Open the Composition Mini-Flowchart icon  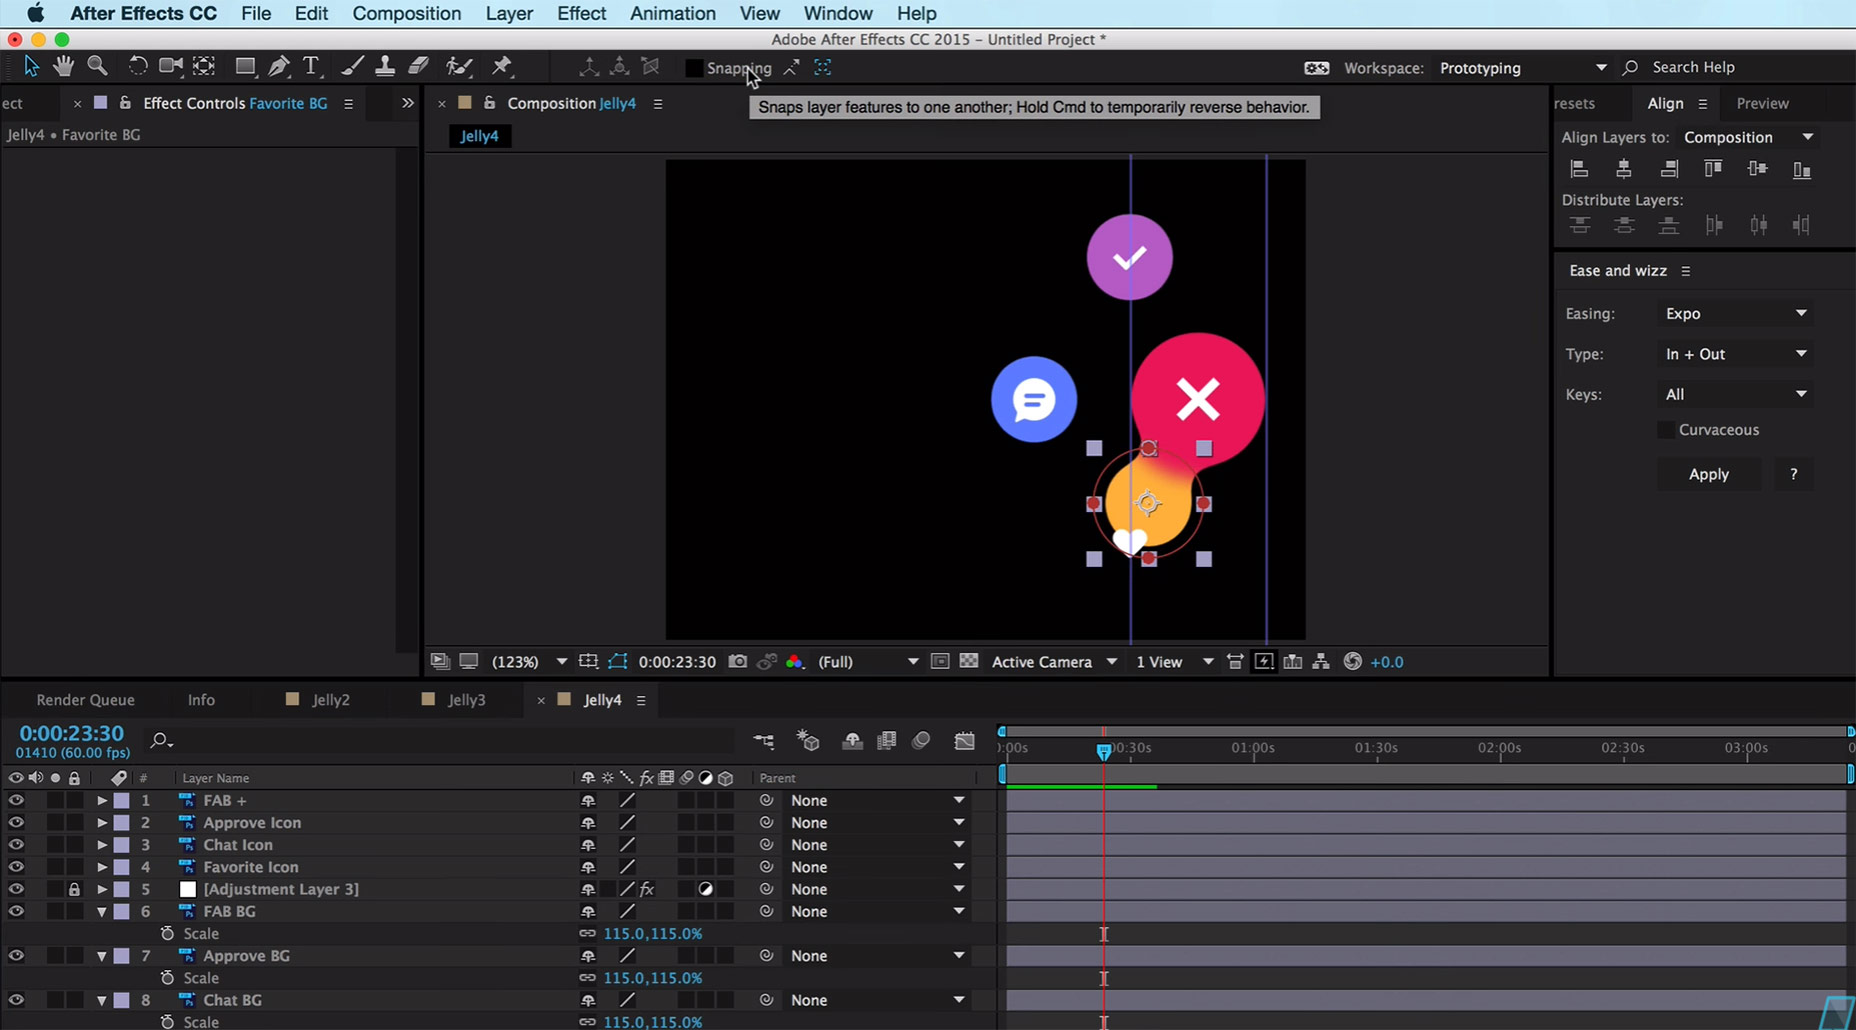(764, 741)
